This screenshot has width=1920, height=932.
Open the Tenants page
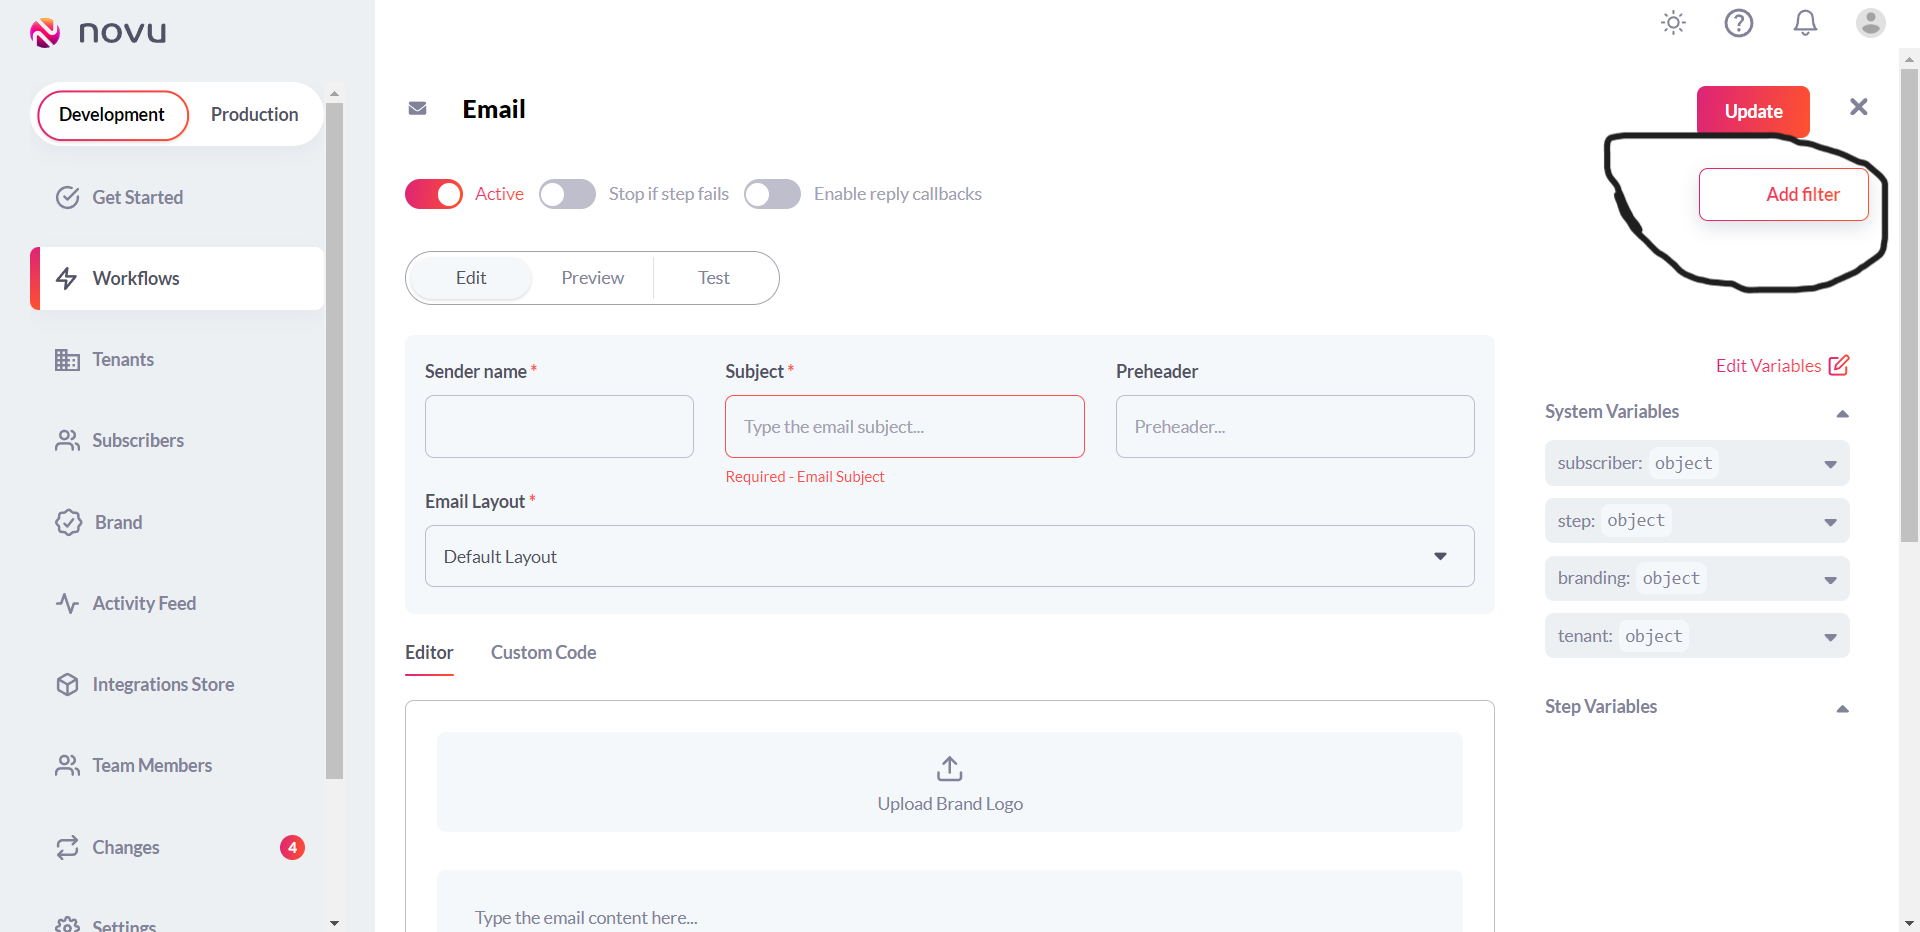pyautogui.click(x=124, y=359)
